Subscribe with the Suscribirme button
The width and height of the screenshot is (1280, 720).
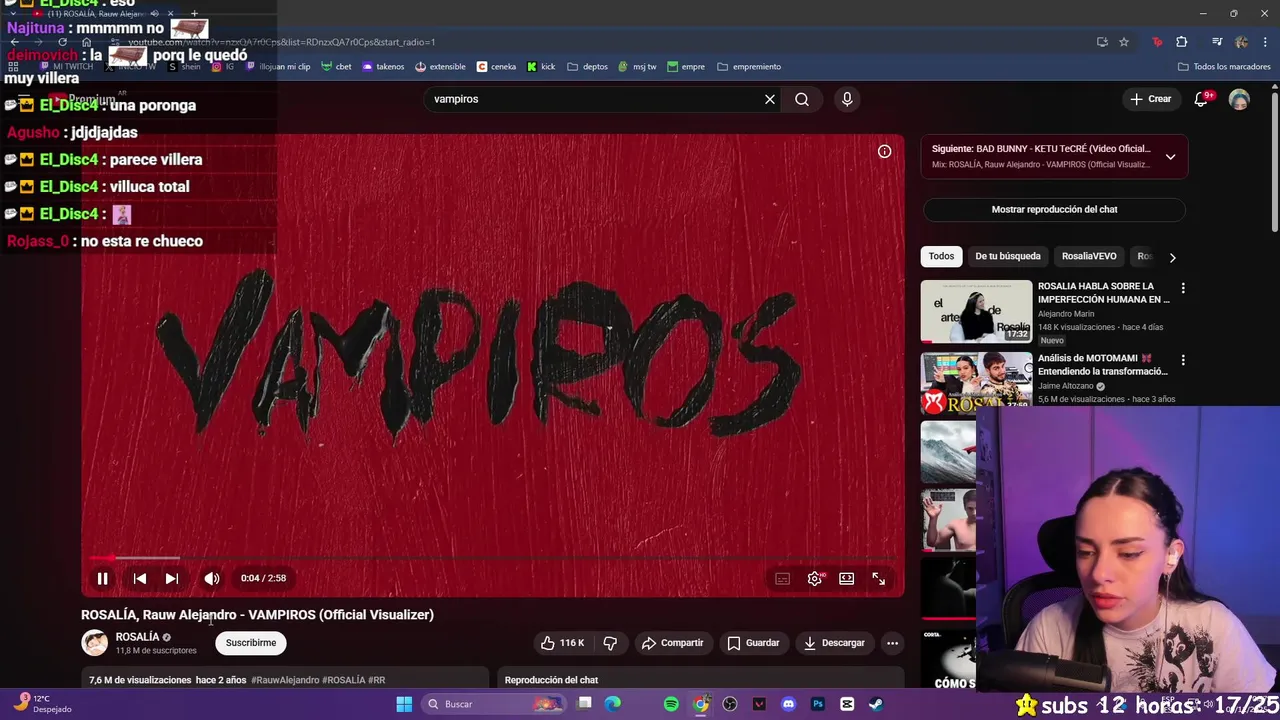tap(251, 643)
